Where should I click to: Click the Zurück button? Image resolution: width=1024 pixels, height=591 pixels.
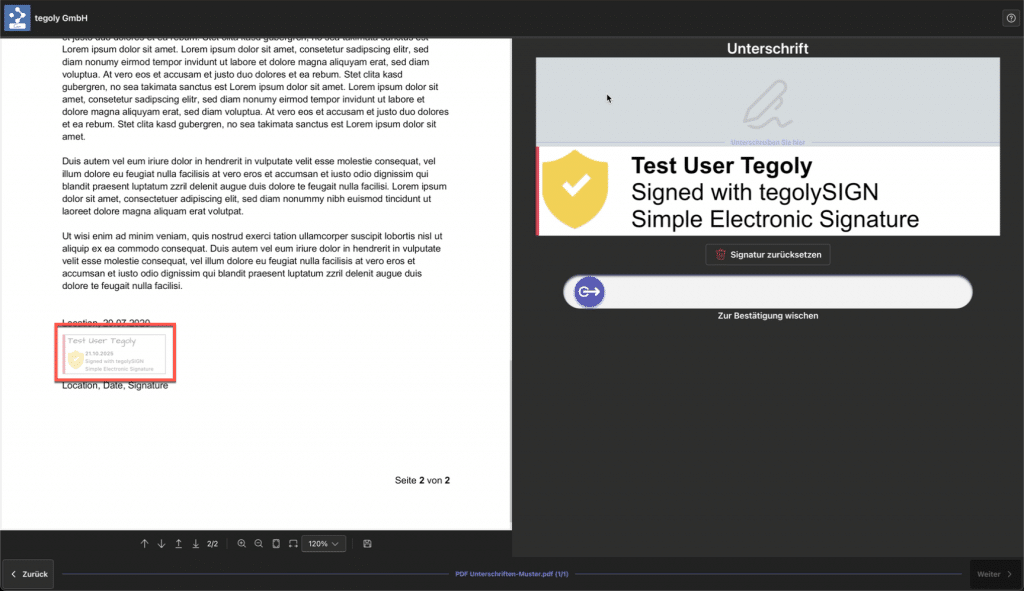click(28, 574)
